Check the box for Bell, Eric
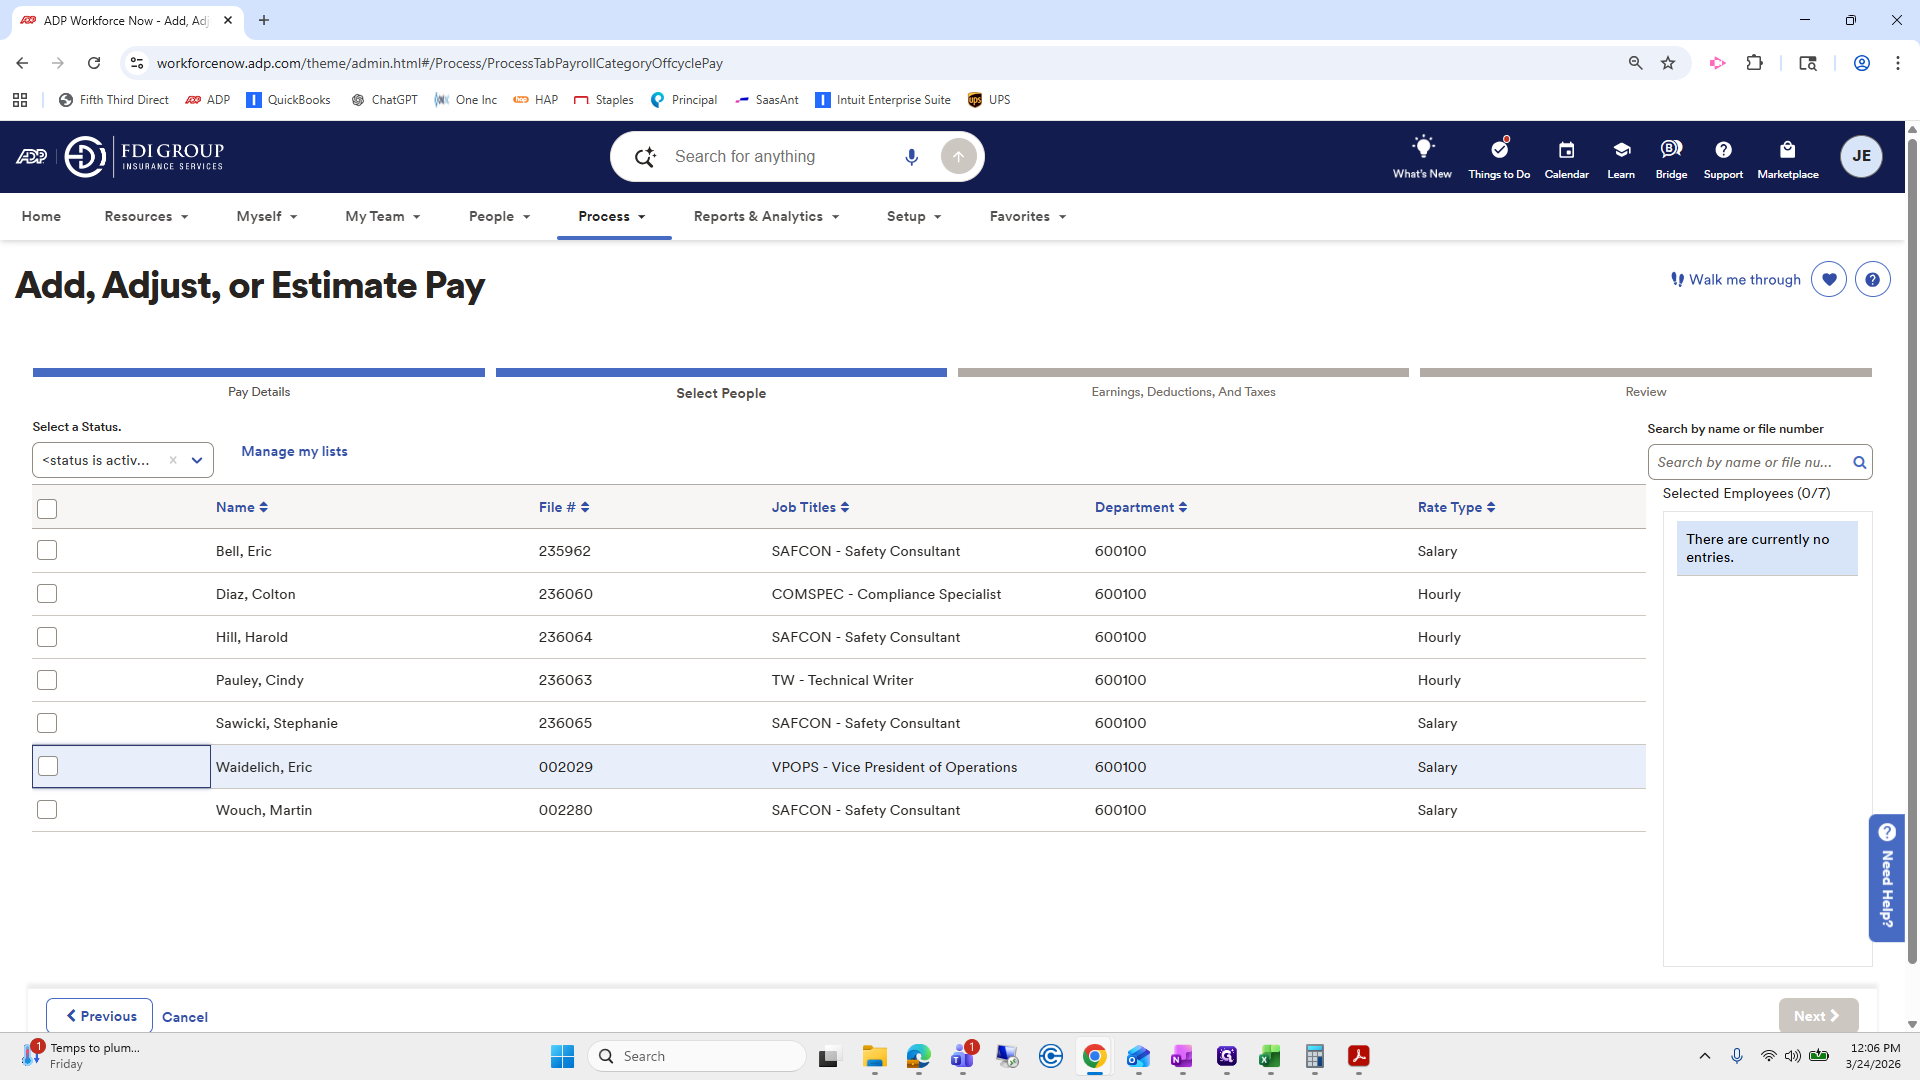1920x1080 pixels. (x=47, y=551)
